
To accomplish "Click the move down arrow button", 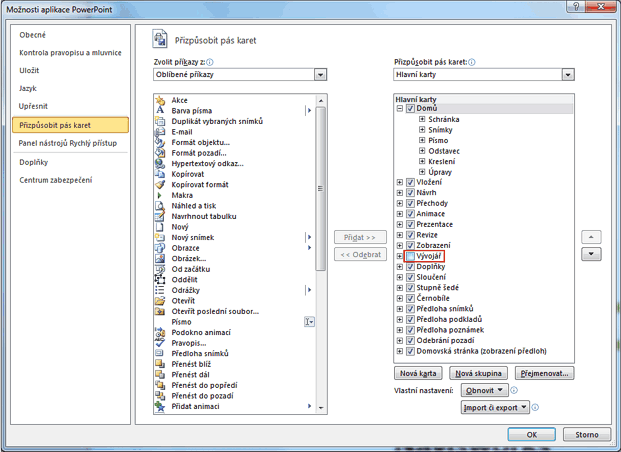I will [592, 254].
